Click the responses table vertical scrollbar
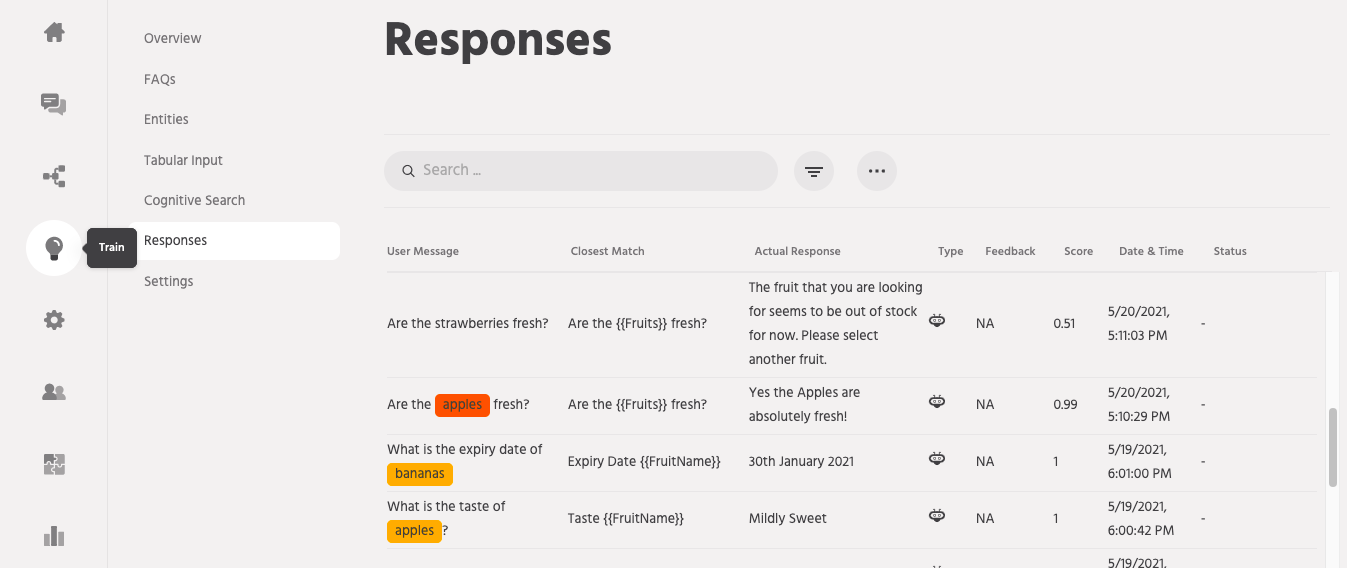 (x=1332, y=447)
